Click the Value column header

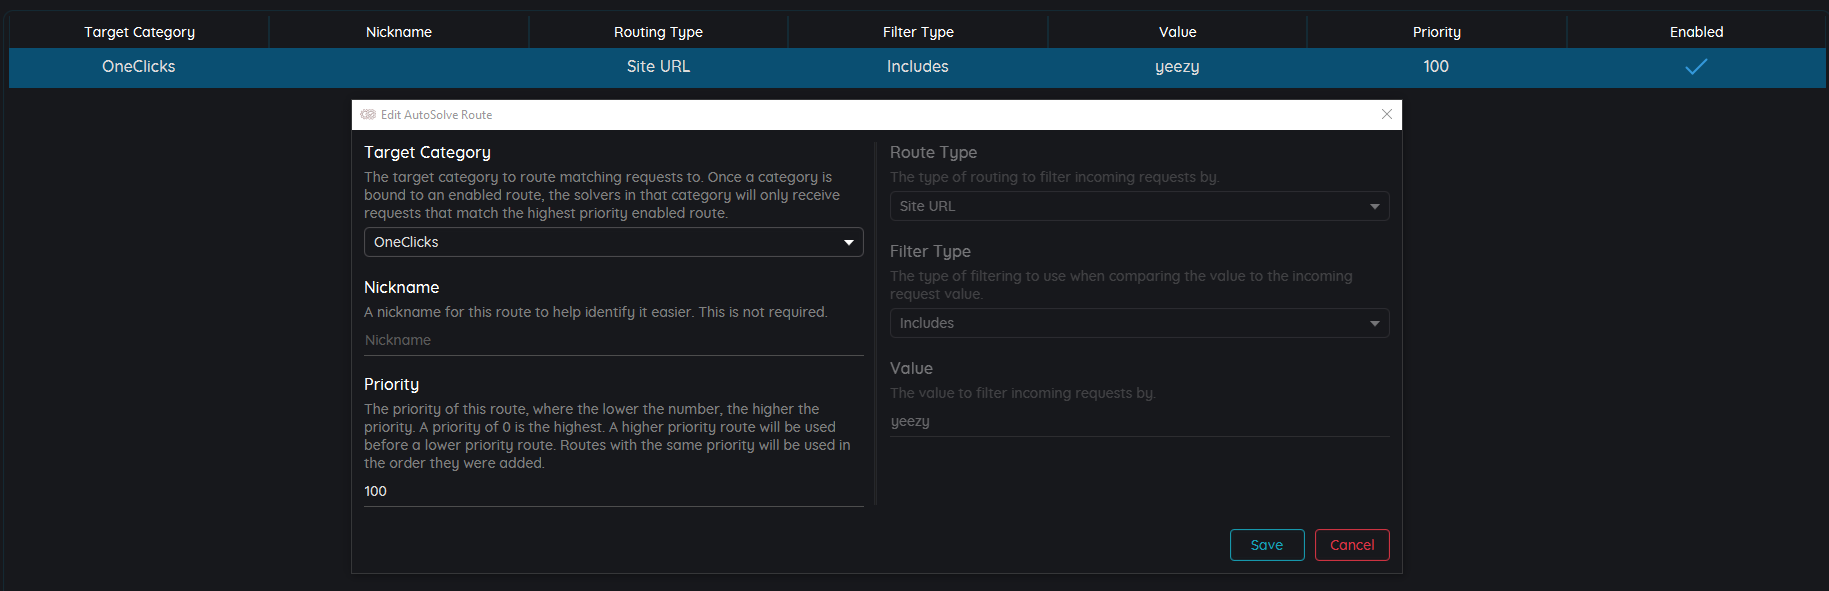pyautogui.click(x=1177, y=32)
